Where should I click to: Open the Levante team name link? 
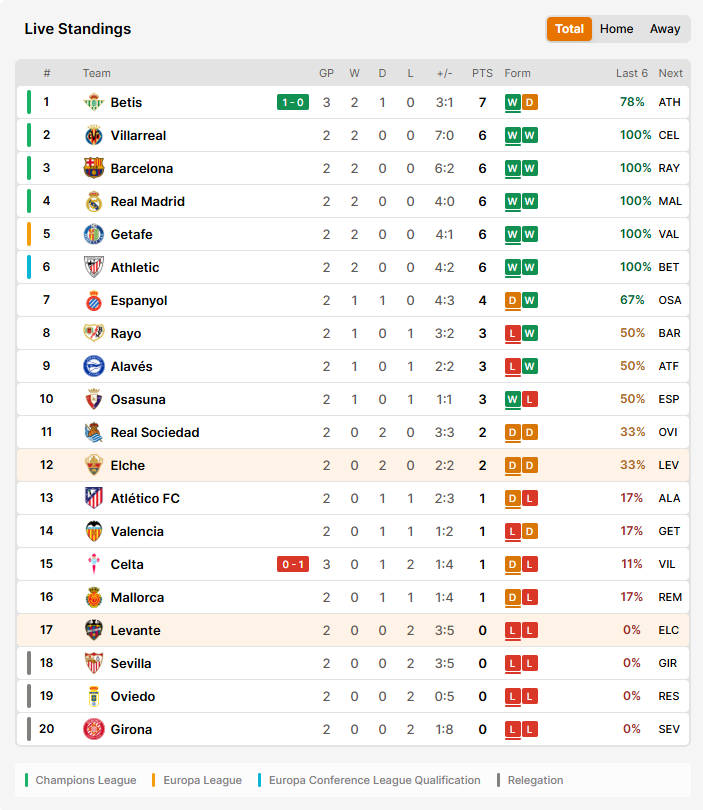coord(135,630)
